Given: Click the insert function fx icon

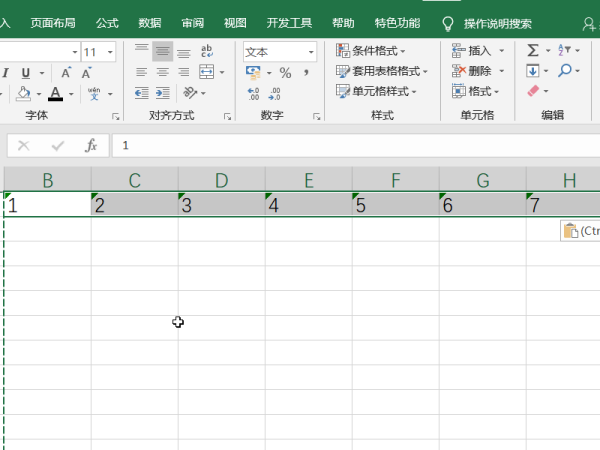Looking at the screenshot, I should pyautogui.click(x=91, y=146).
